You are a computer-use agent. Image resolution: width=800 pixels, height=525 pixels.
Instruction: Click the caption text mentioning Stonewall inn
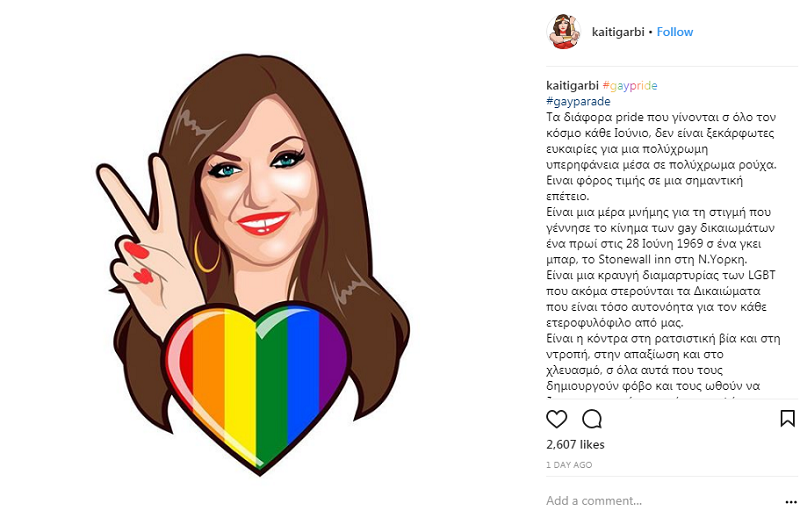coord(646,259)
